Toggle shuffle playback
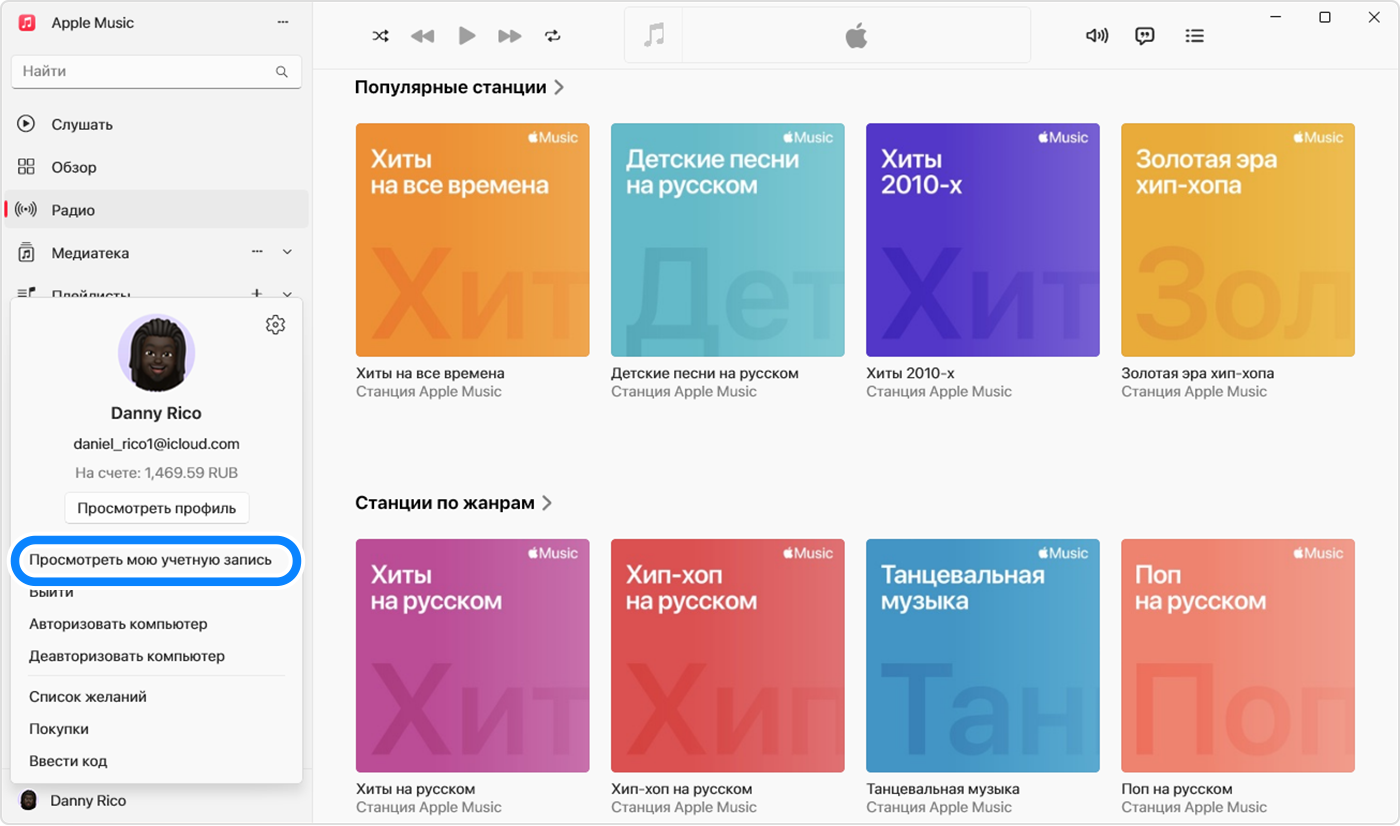 [380, 36]
